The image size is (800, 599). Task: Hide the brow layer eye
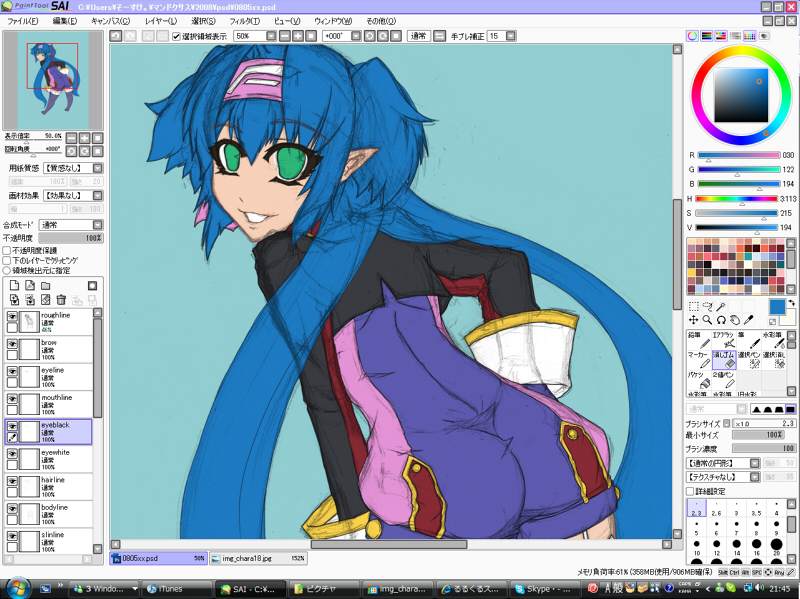click(12, 344)
